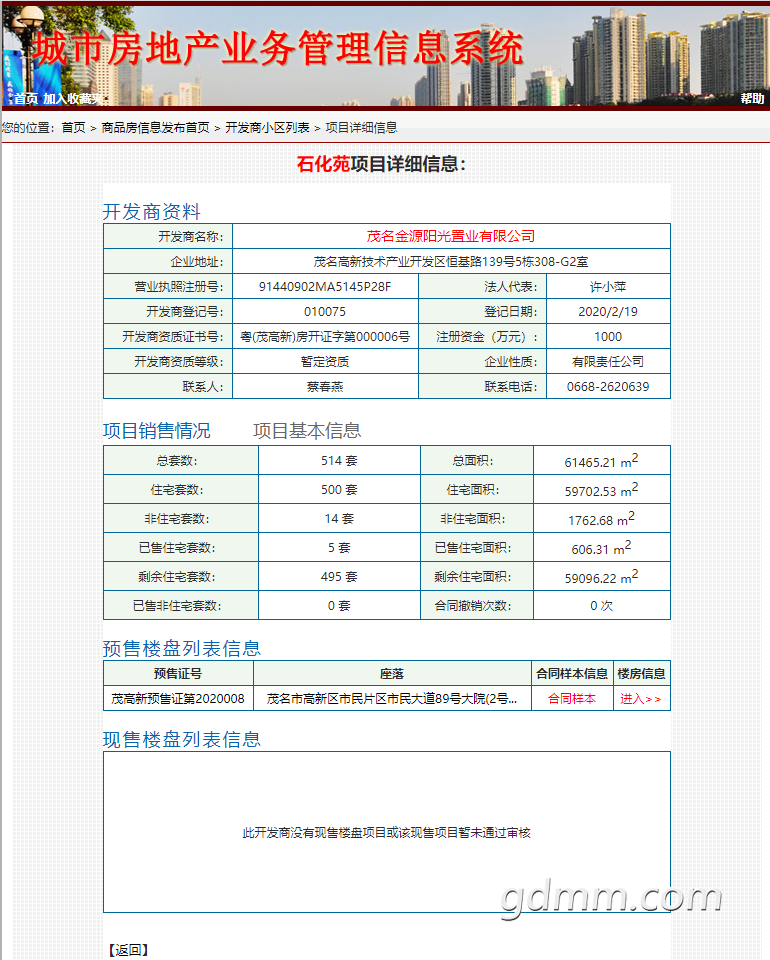
Task: Switch to the 项目基本信息 tab
Action: (x=307, y=430)
